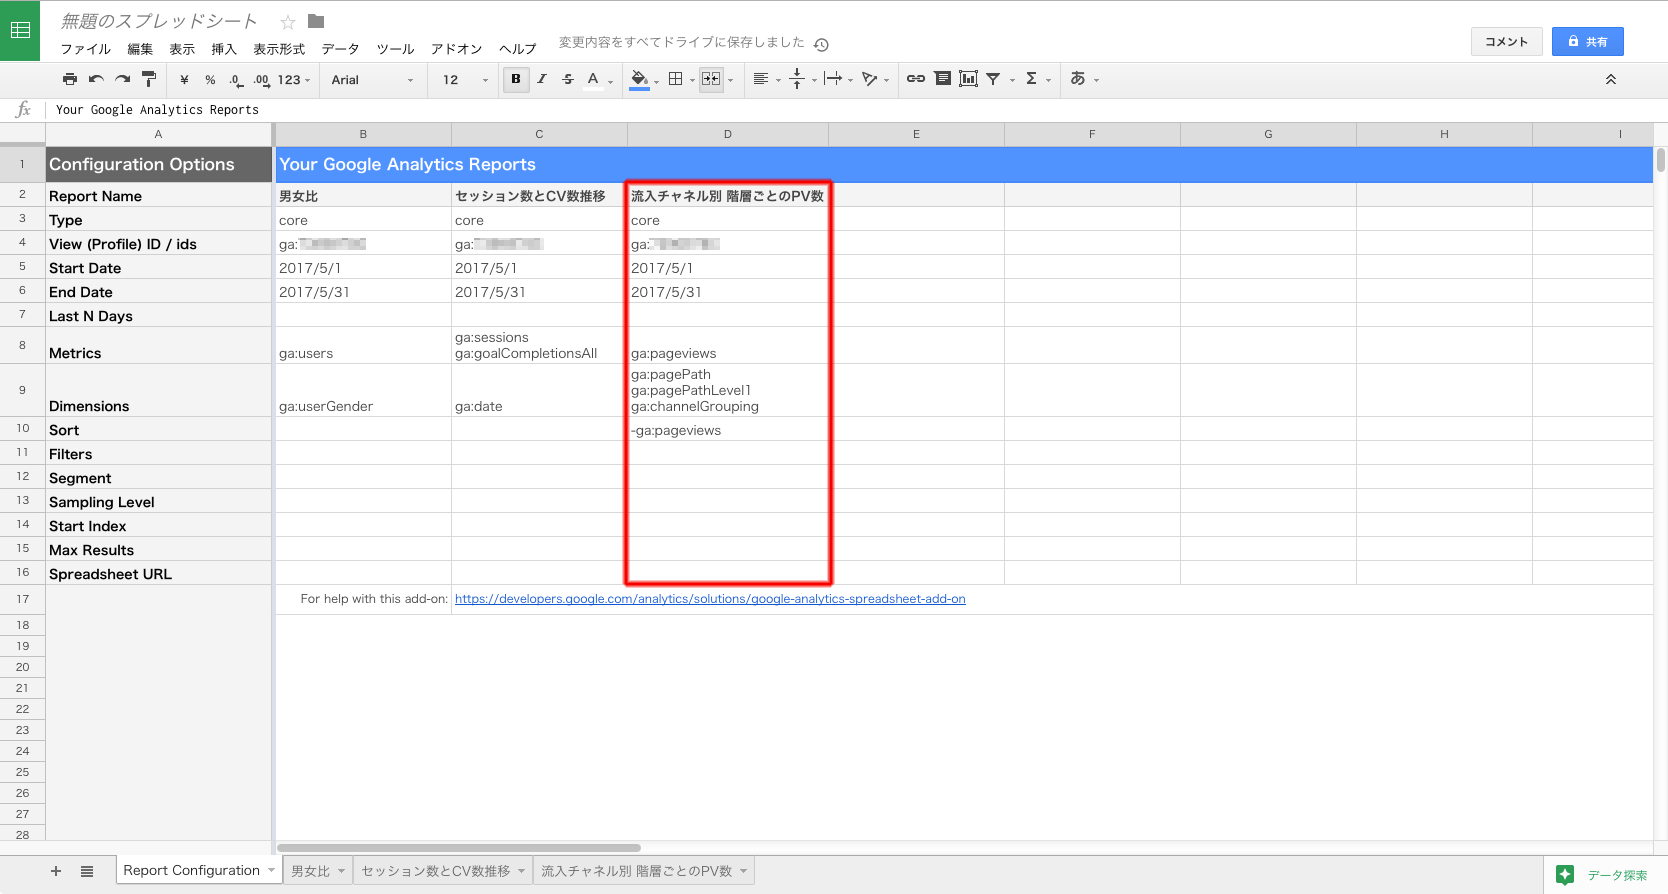The image size is (1668, 894).
Task: Star the spreadsheet
Action: pos(288,22)
